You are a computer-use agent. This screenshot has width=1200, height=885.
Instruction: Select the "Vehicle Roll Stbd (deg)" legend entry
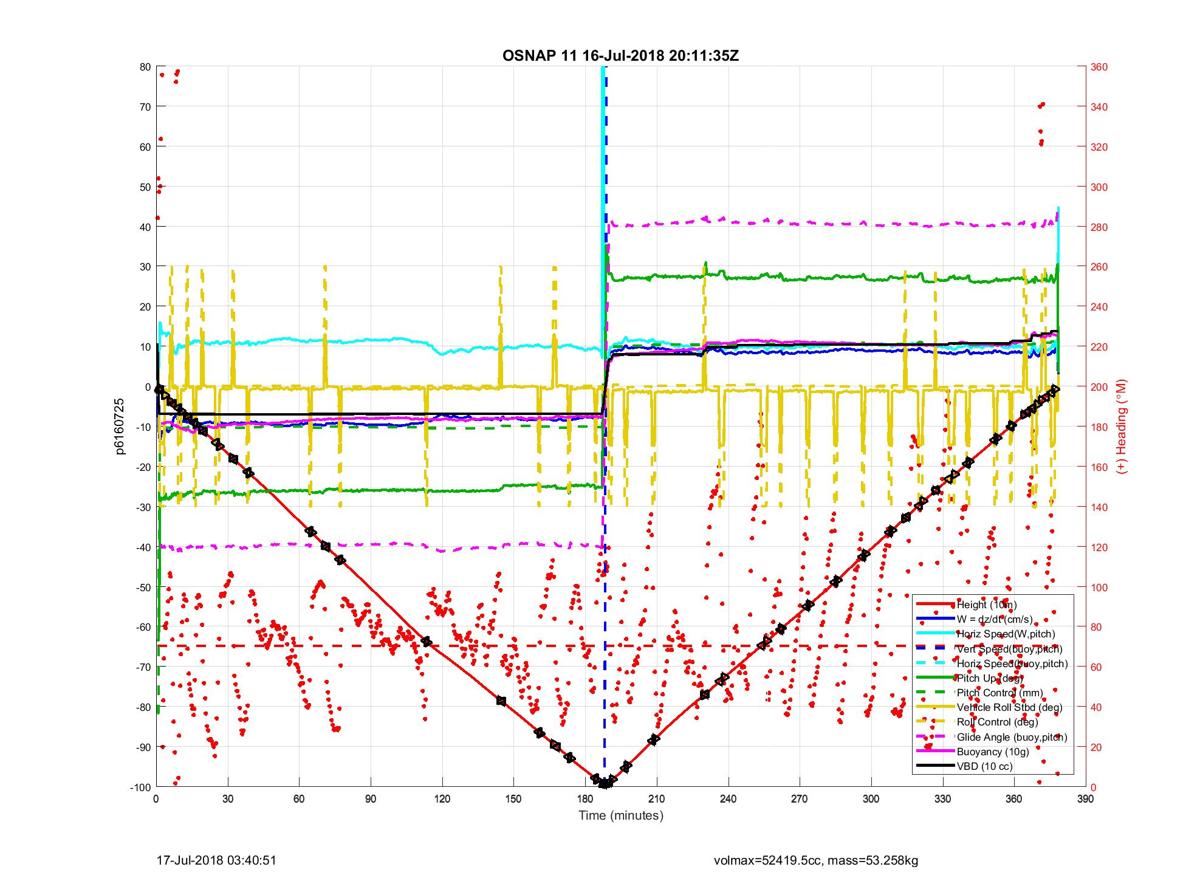pyautogui.click(x=1011, y=707)
